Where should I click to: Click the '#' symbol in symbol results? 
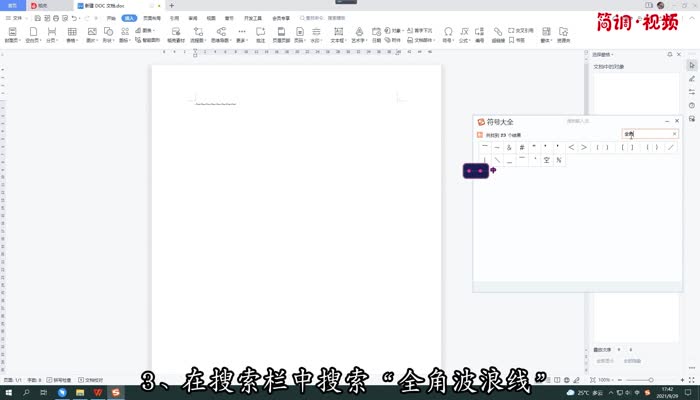(521, 147)
